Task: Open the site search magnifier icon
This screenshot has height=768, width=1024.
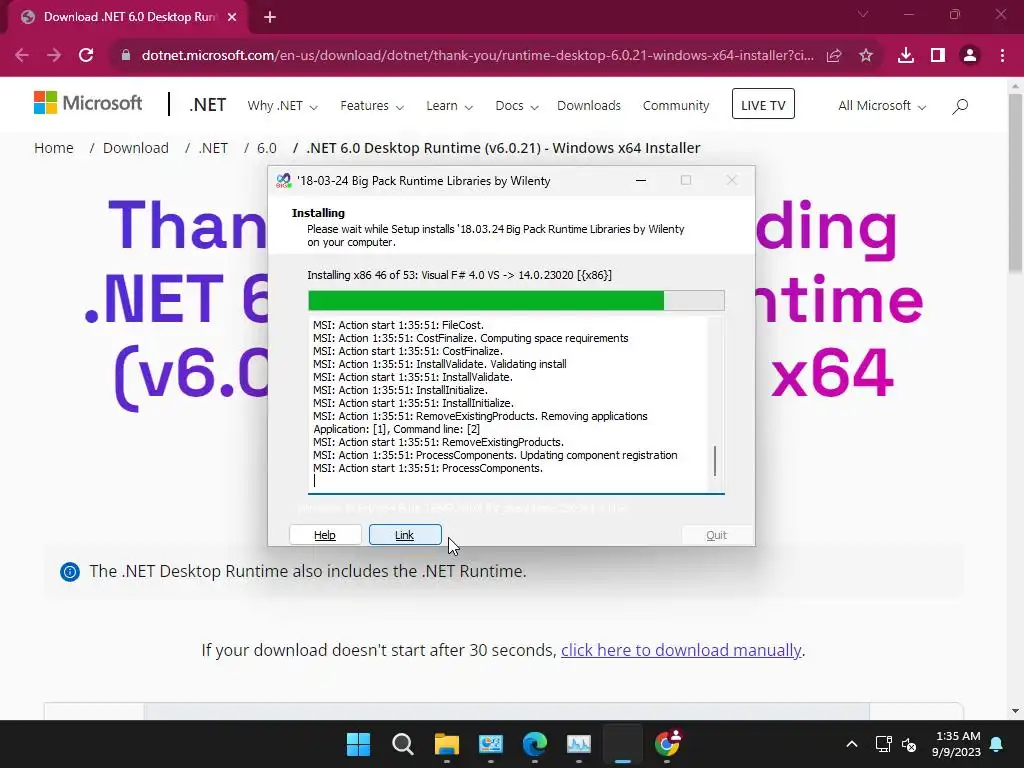Action: [960, 106]
